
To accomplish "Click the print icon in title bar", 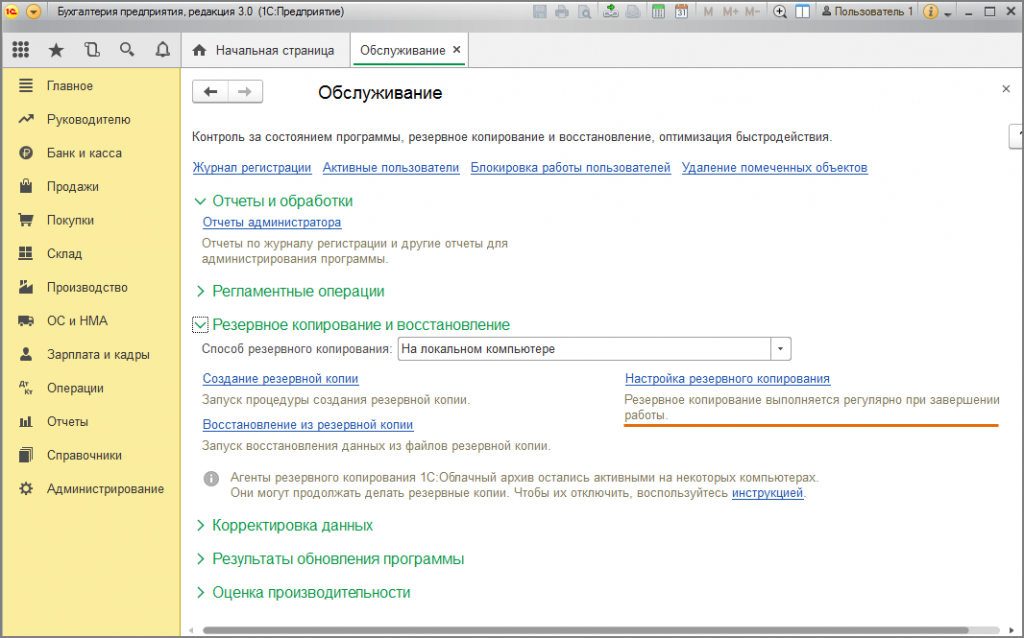I will 562,12.
